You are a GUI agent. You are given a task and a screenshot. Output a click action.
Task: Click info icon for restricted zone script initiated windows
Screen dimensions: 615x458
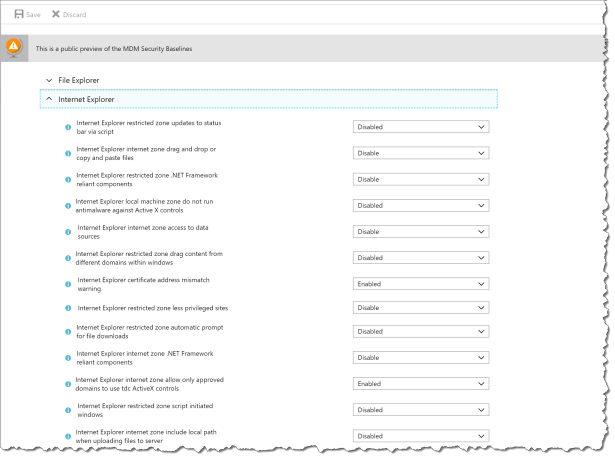click(68, 410)
